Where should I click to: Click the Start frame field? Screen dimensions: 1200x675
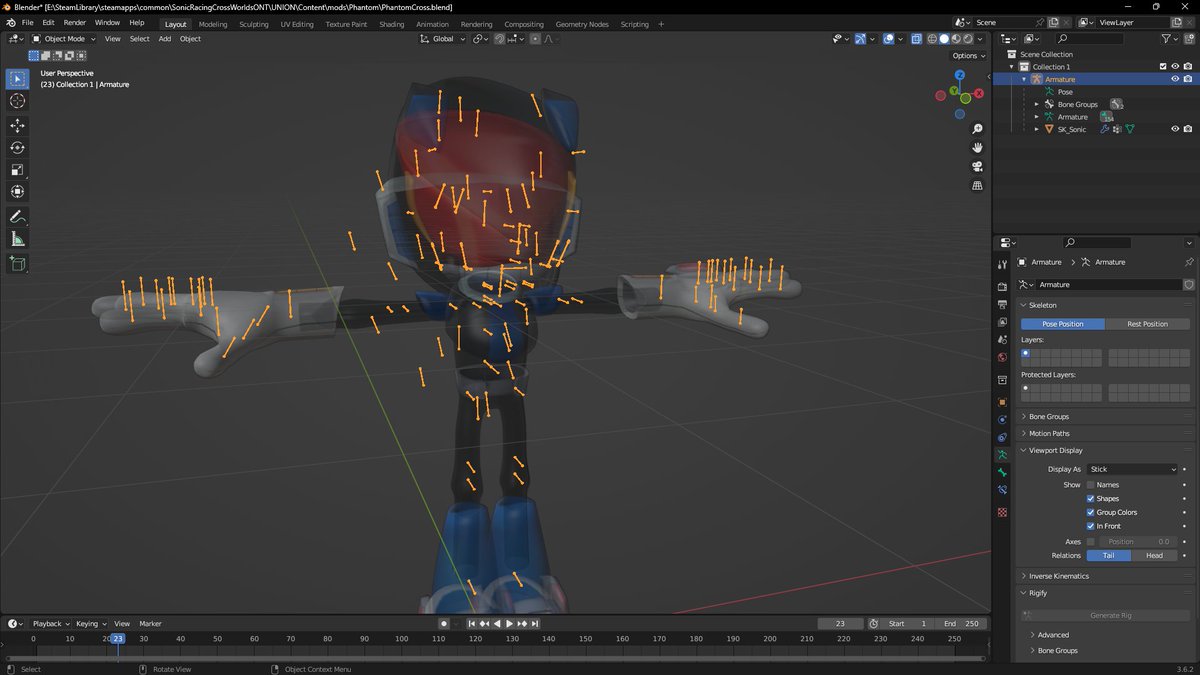pyautogui.click(x=908, y=623)
